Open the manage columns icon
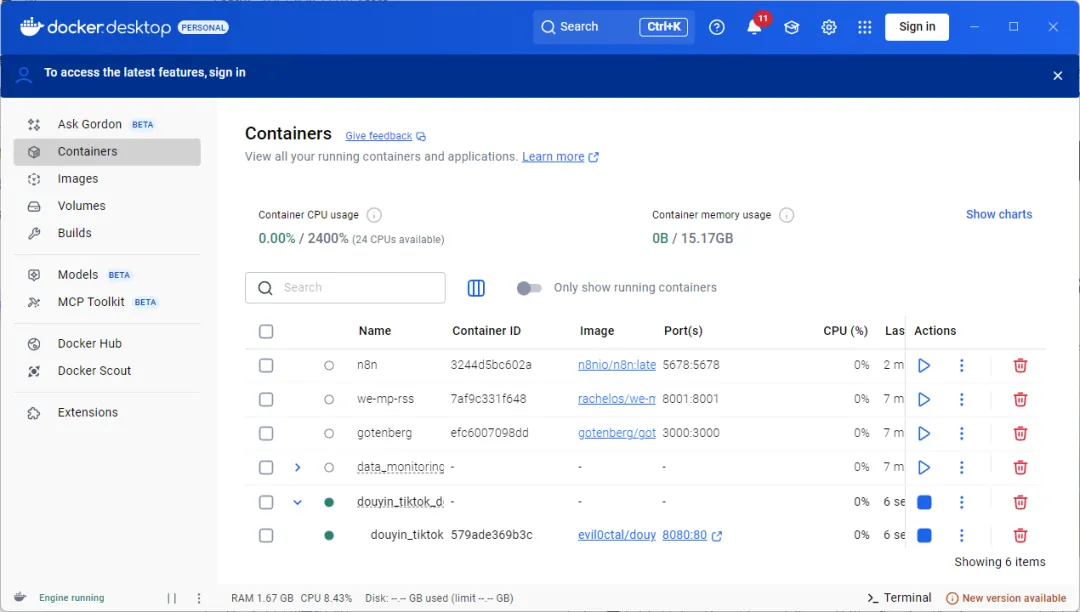The width and height of the screenshot is (1080, 612). [x=476, y=288]
